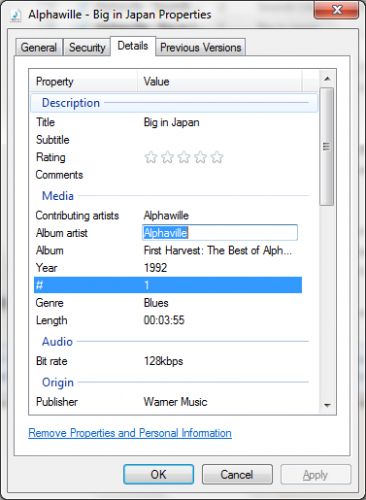366x500 pixels.
Task: Click the music file icon in title bar
Action: [x=15, y=15]
